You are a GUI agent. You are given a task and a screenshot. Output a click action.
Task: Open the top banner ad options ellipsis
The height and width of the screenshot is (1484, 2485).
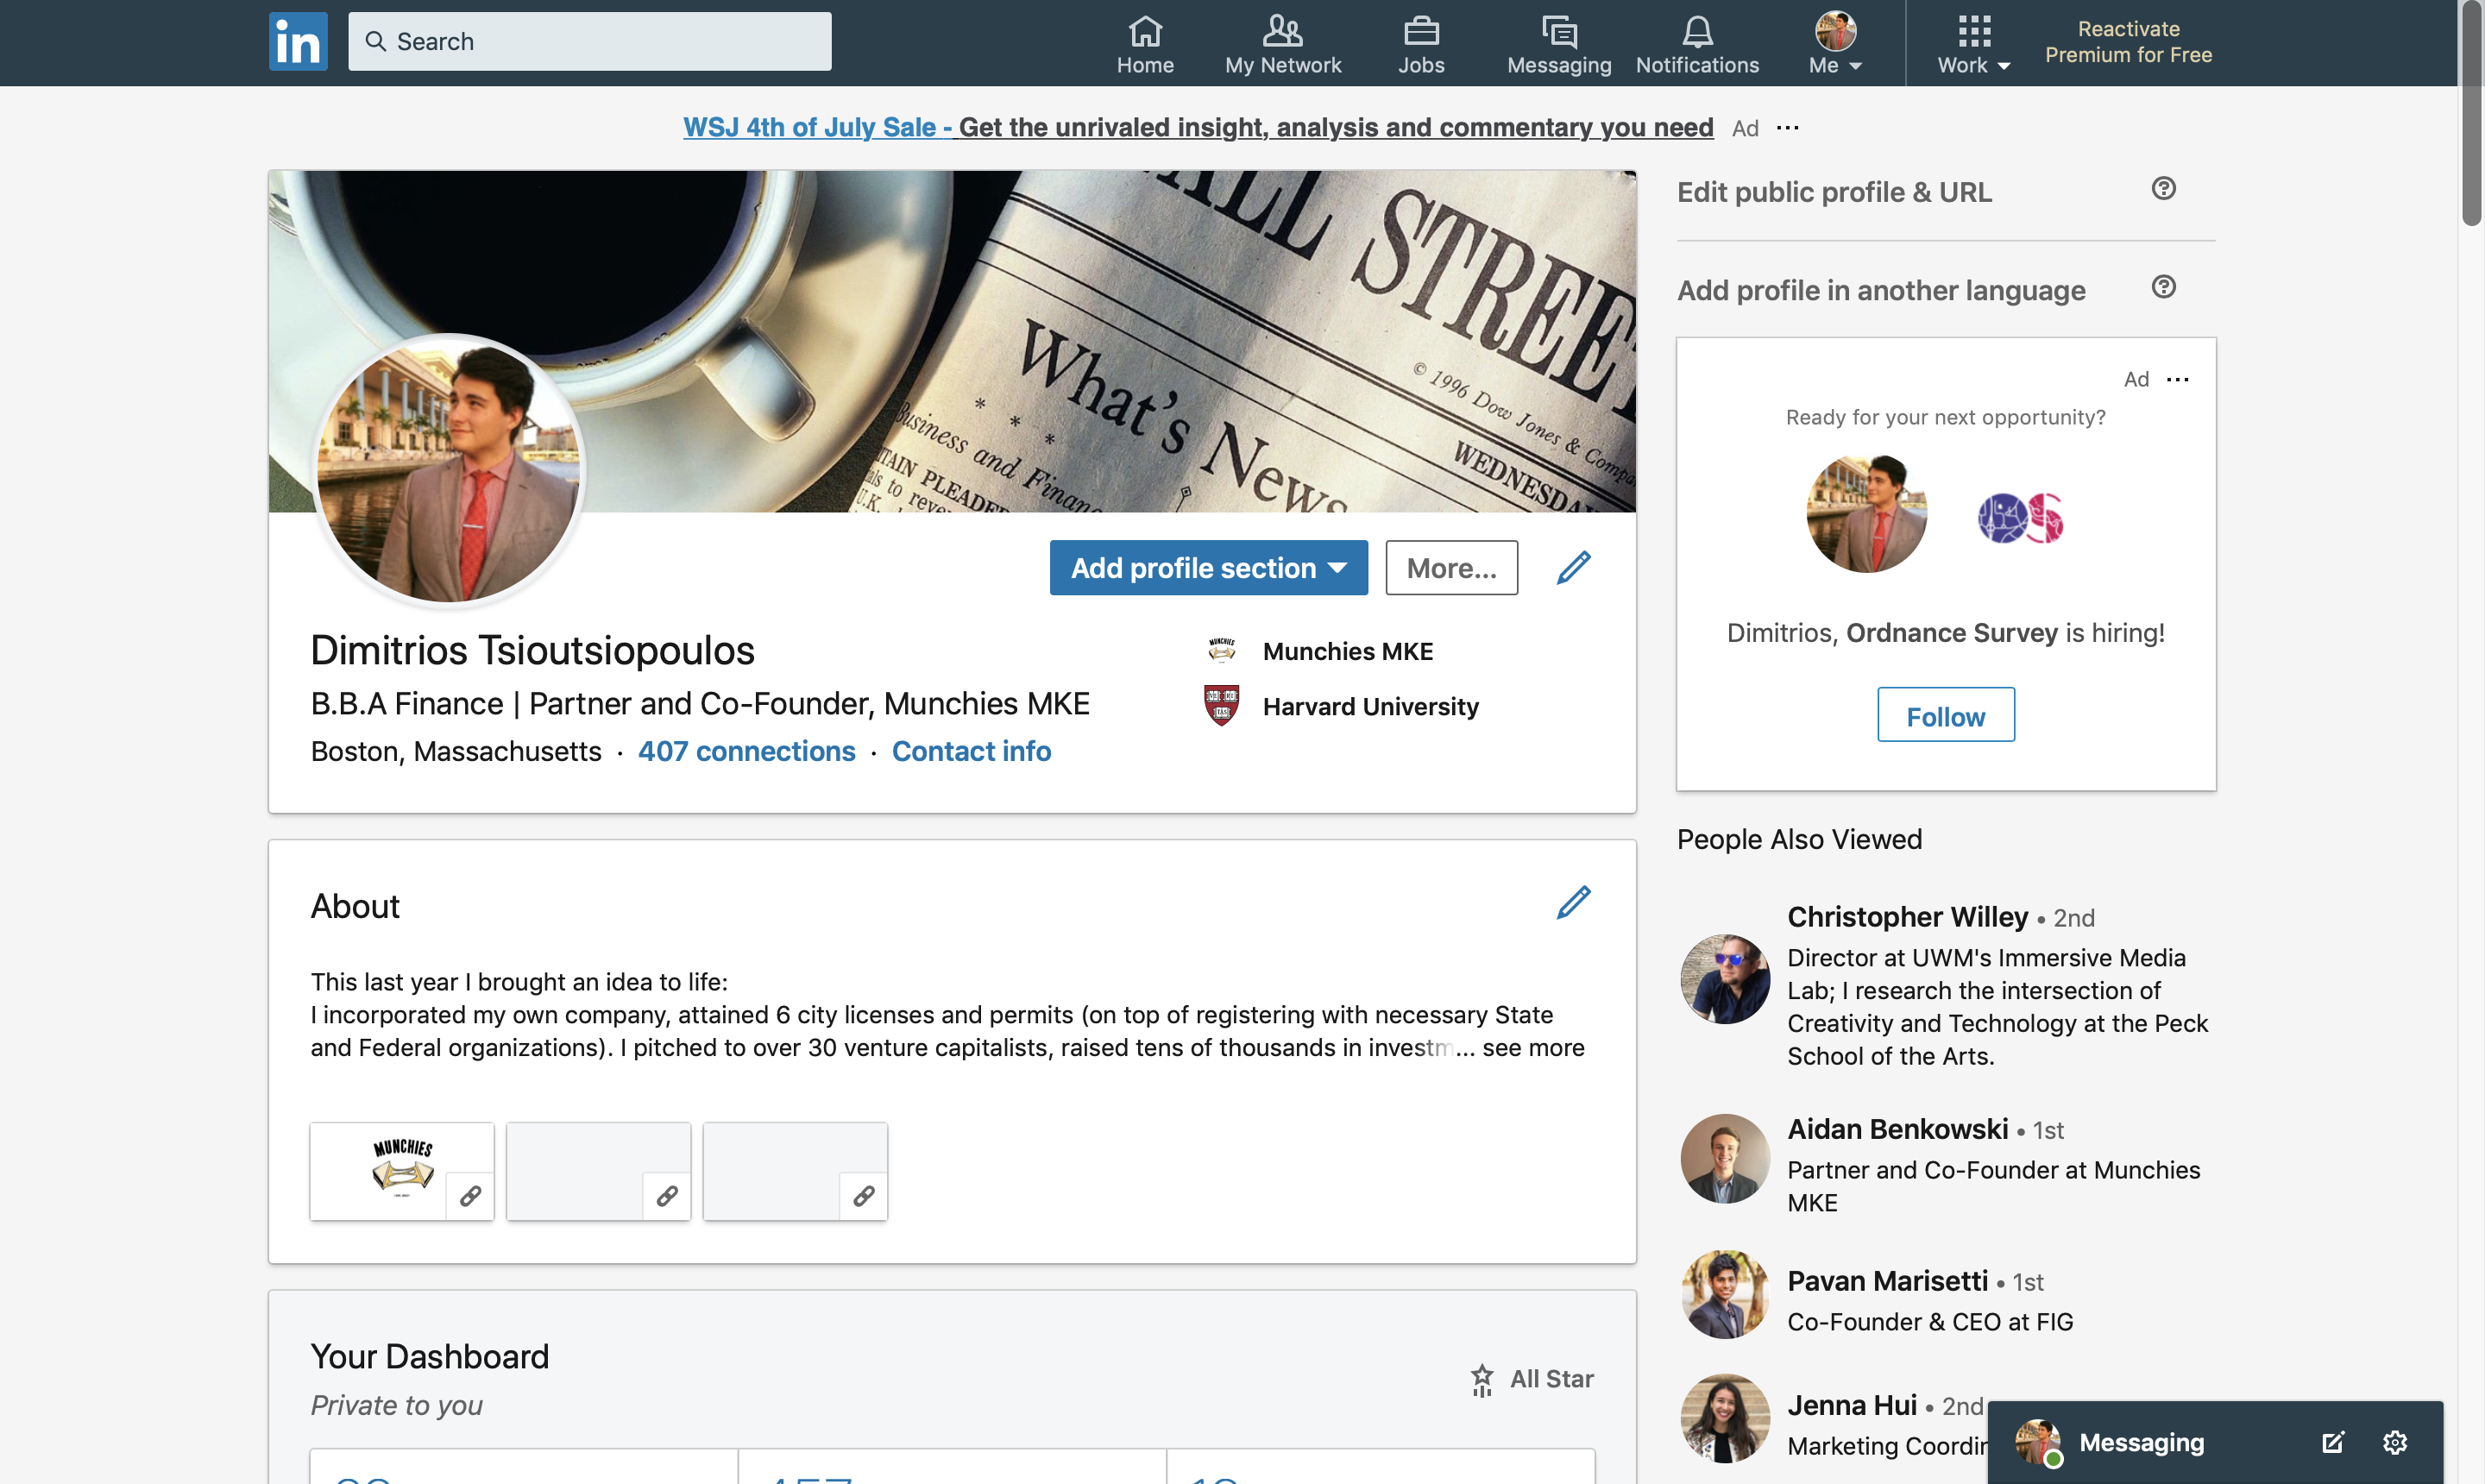point(1788,127)
